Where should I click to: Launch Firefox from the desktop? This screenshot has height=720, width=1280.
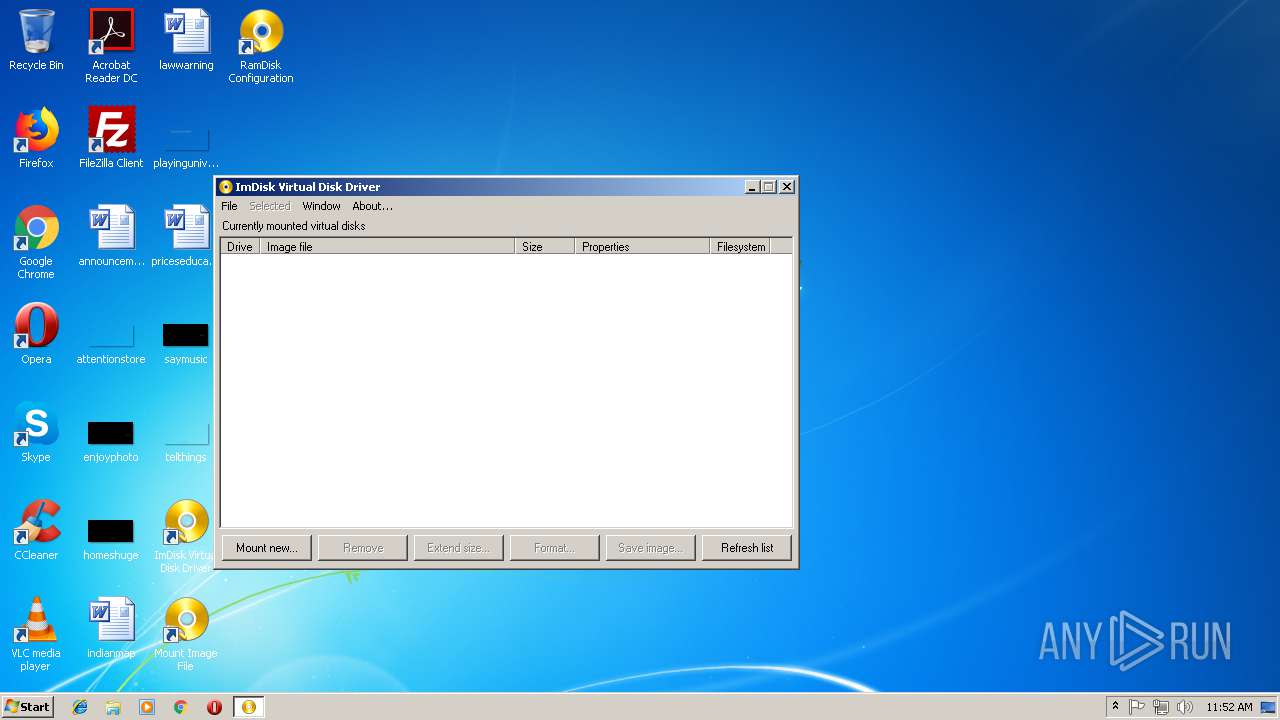point(36,138)
